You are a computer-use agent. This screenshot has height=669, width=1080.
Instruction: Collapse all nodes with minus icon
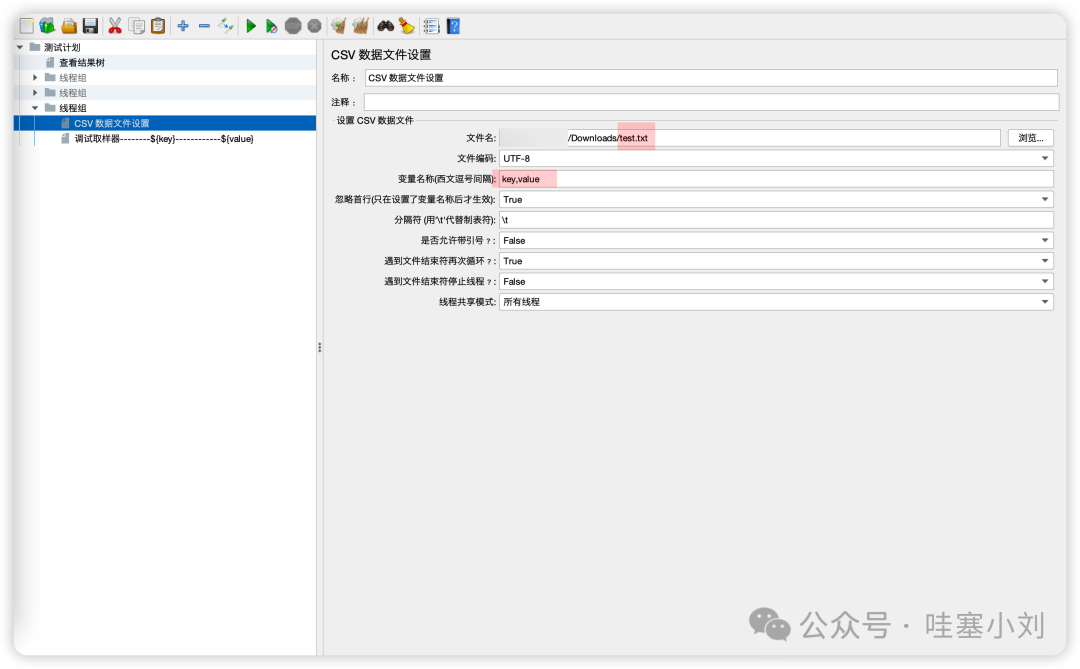[x=205, y=26]
